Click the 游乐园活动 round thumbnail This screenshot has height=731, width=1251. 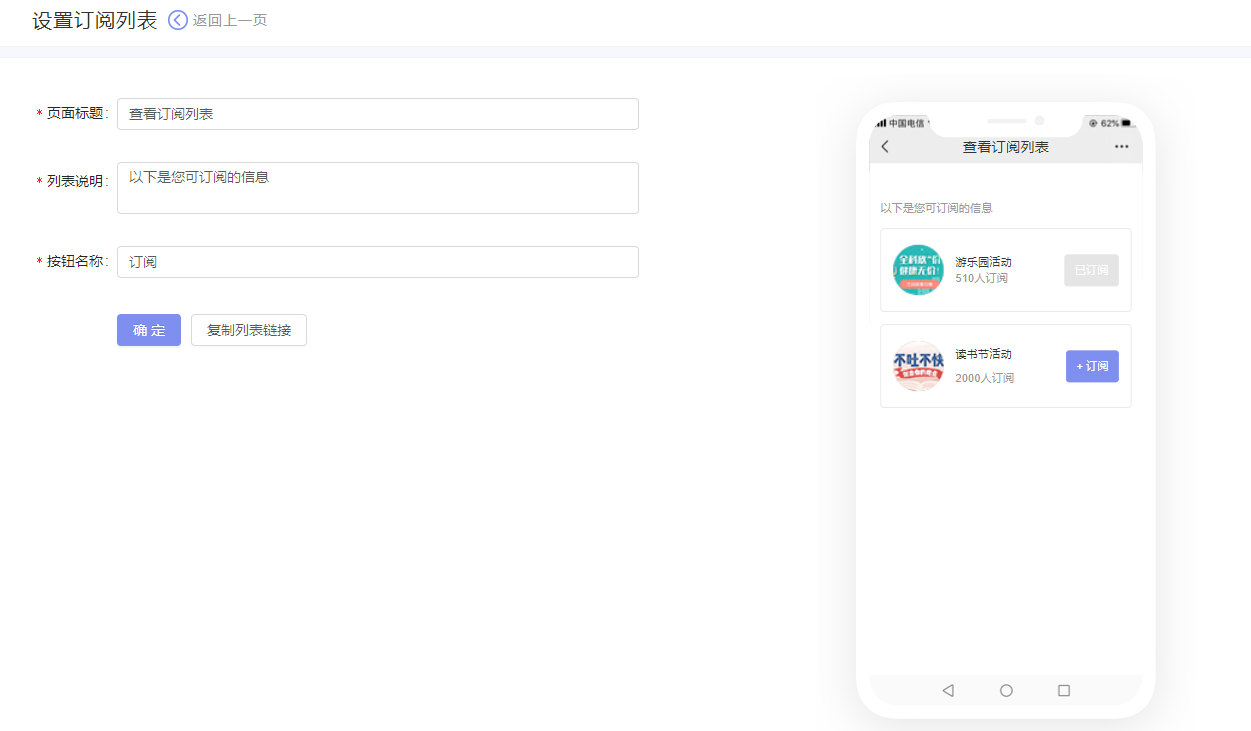coord(918,270)
